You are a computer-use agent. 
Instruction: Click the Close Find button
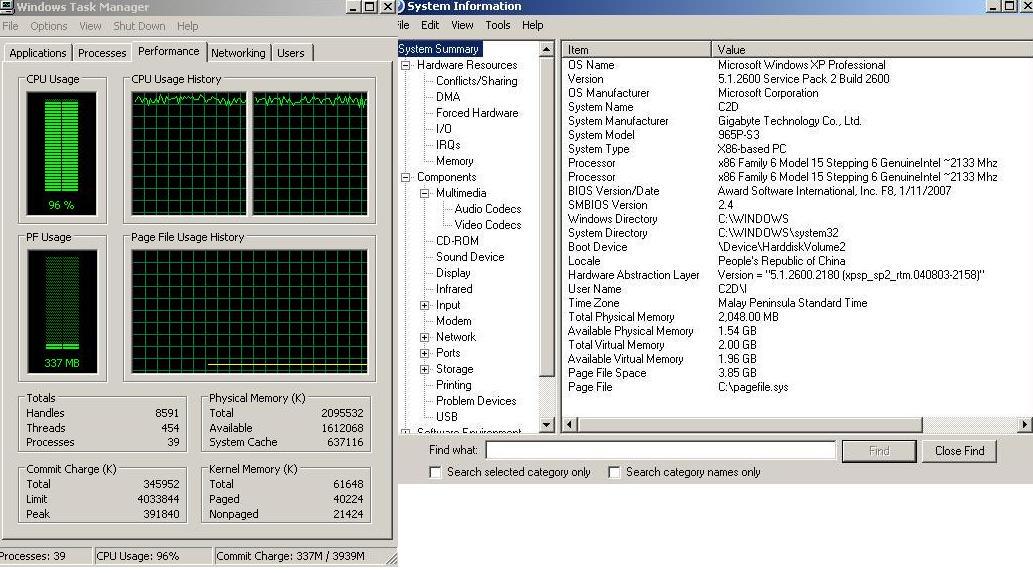959,450
